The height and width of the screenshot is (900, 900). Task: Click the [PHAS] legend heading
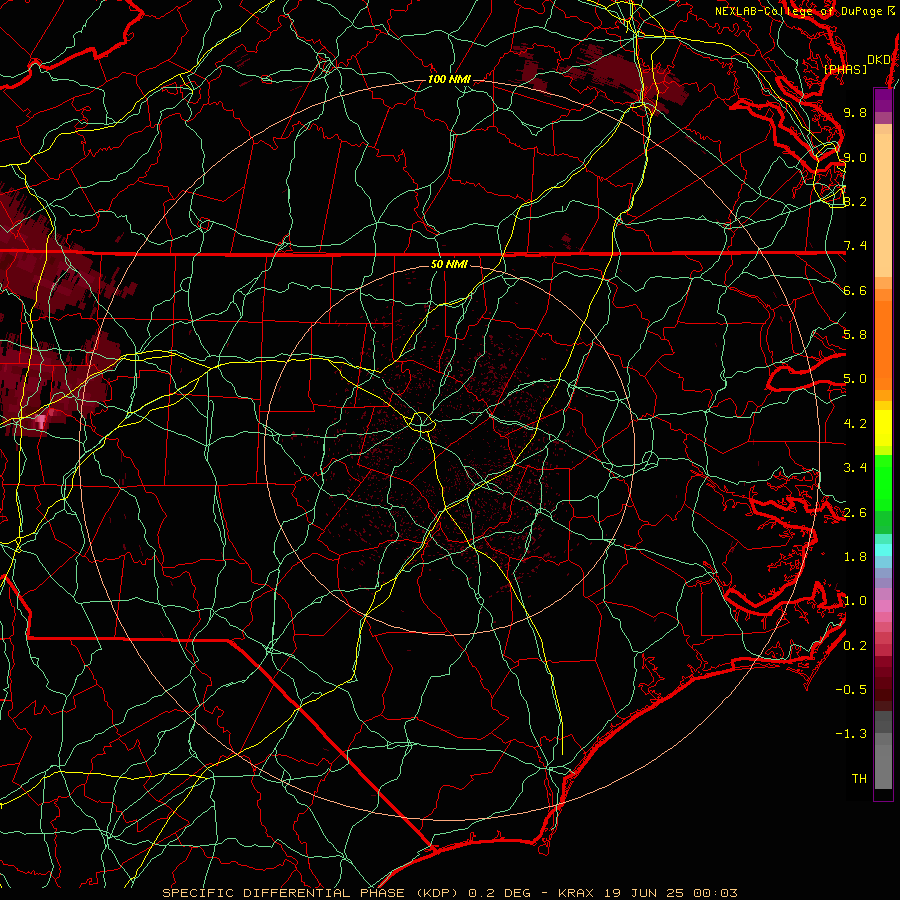point(845,70)
